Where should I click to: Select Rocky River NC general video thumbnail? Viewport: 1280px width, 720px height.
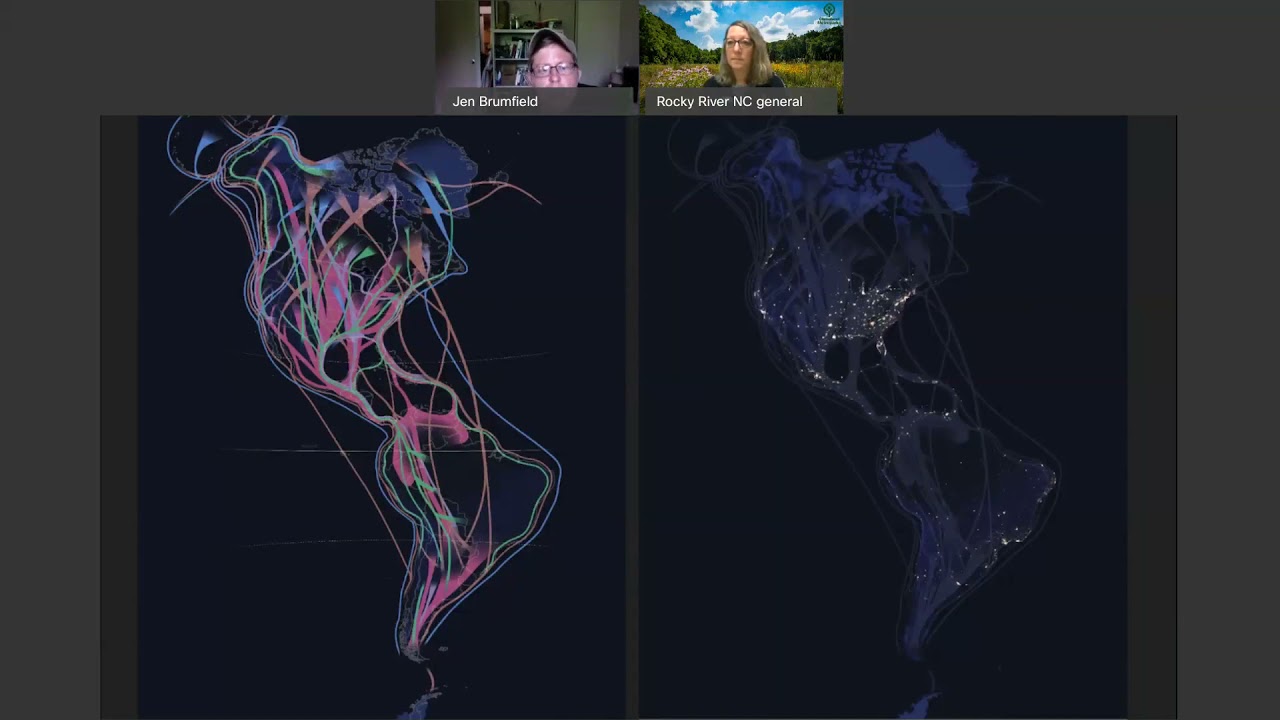pos(741,57)
